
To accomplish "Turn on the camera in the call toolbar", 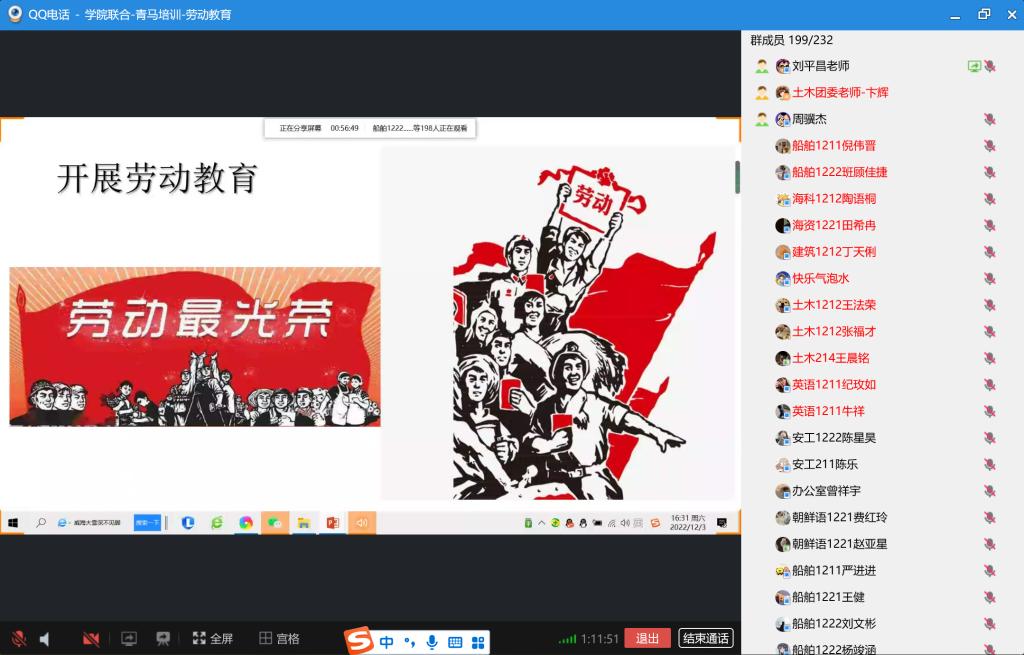I will [x=91, y=638].
